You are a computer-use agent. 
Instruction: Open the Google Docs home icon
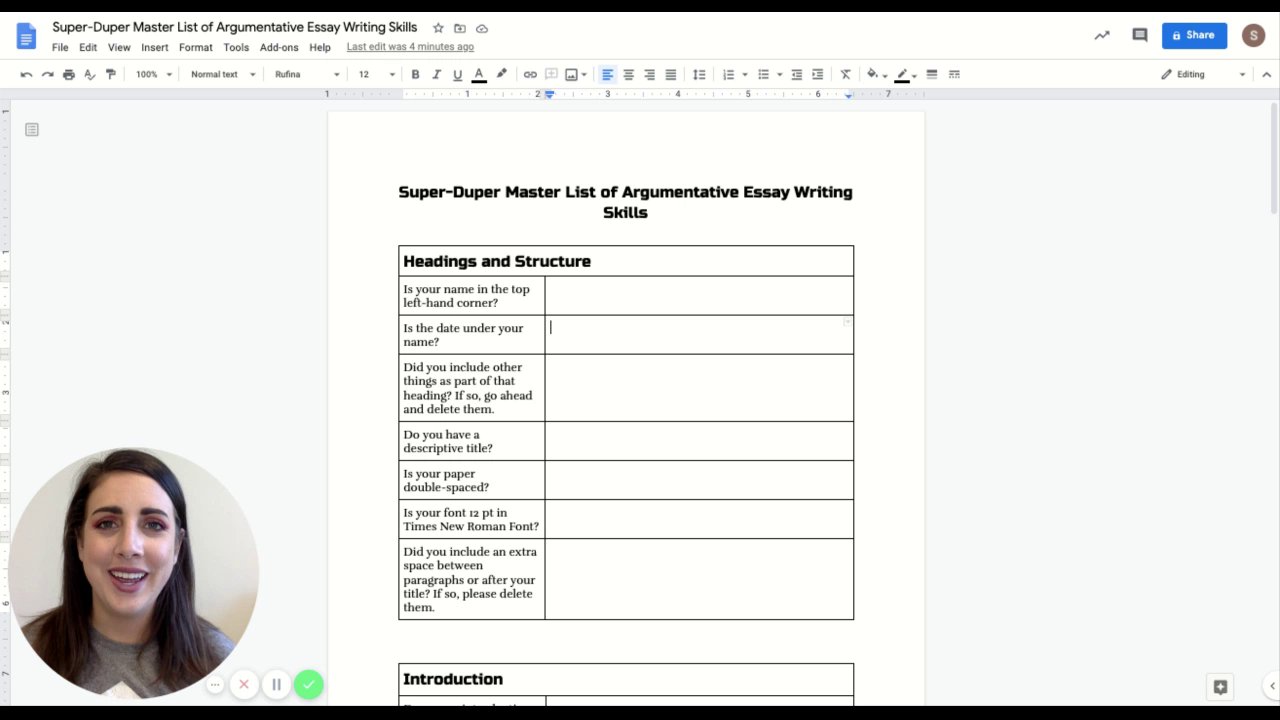pyautogui.click(x=26, y=36)
